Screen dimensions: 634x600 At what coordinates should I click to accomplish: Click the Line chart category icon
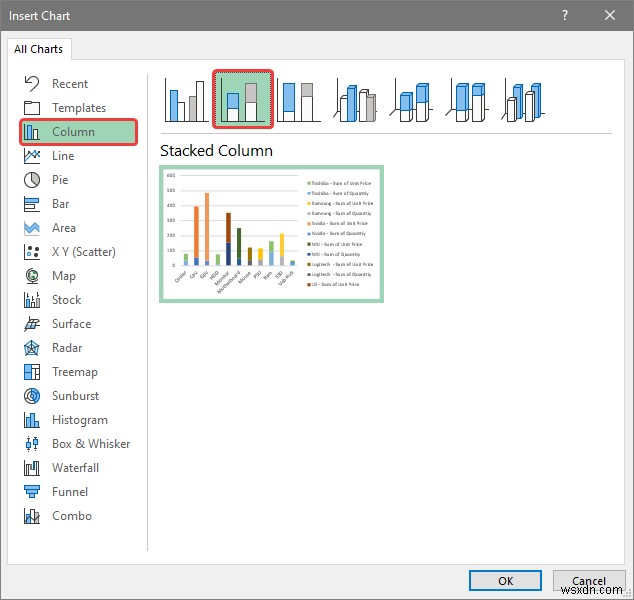32,156
